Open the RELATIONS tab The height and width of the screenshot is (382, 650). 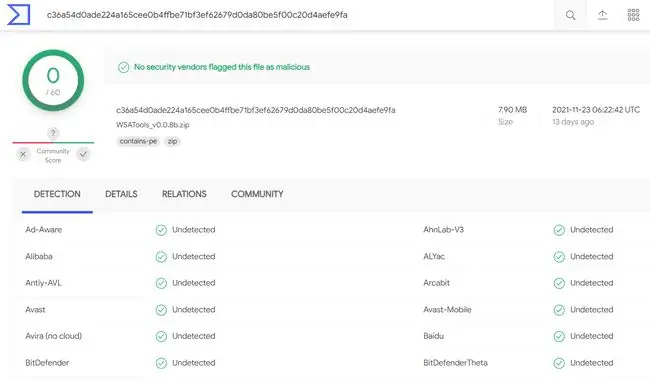184,194
